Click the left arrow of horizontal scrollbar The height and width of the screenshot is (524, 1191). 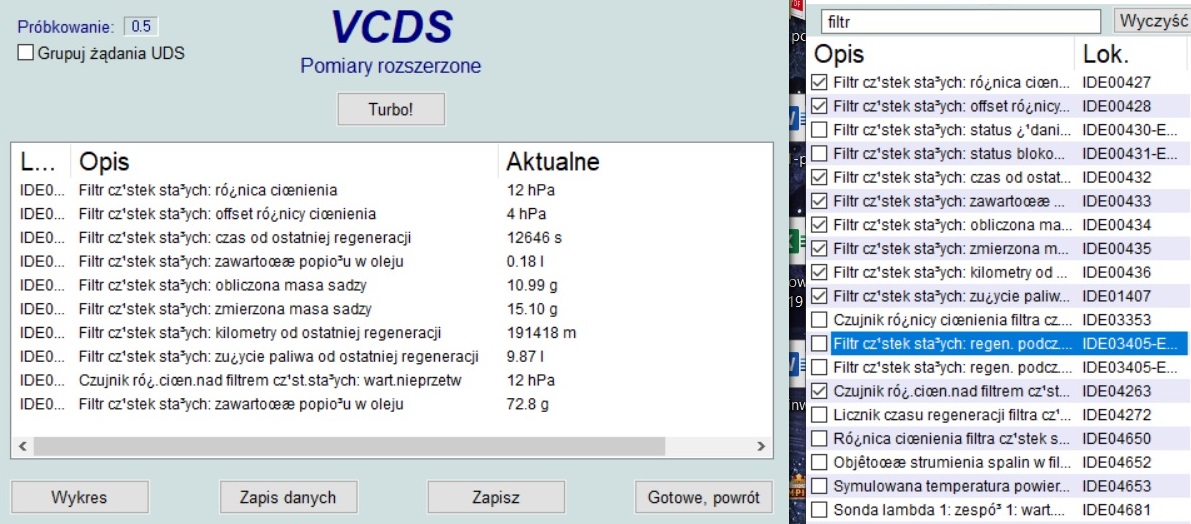point(21,446)
